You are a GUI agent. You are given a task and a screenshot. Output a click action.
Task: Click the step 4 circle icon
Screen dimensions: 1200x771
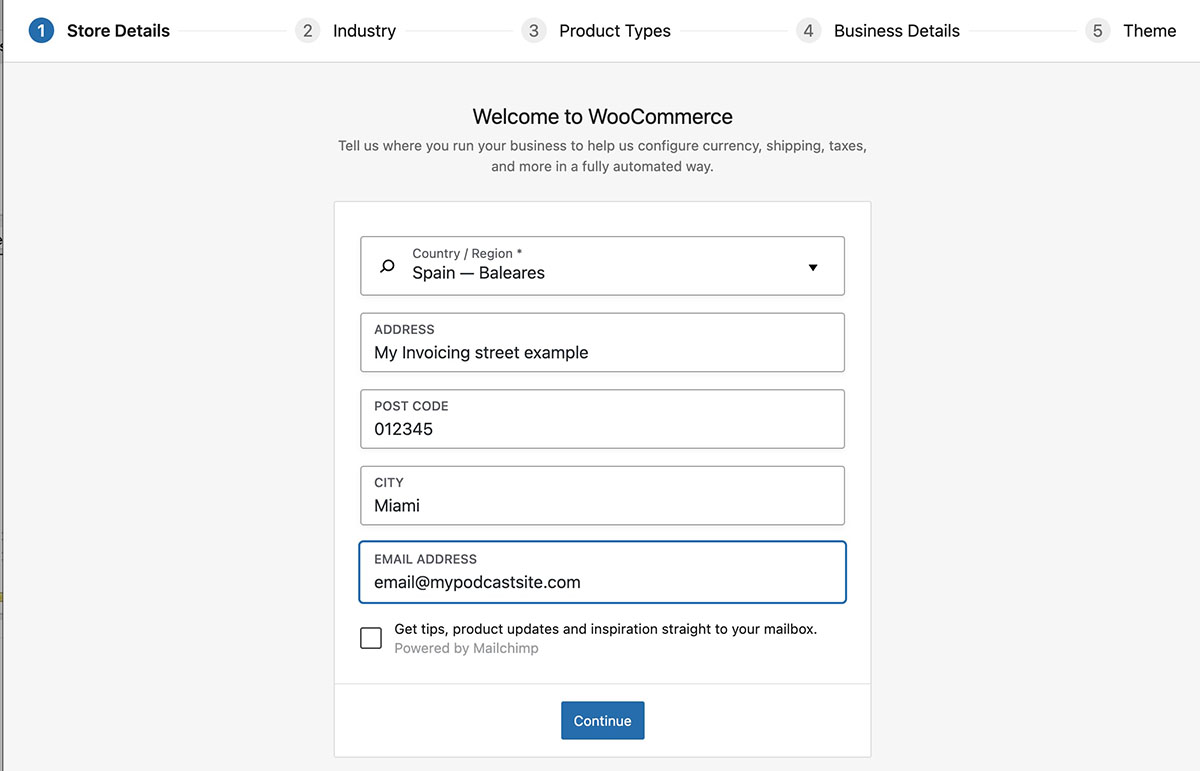pyautogui.click(x=808, y=31)
